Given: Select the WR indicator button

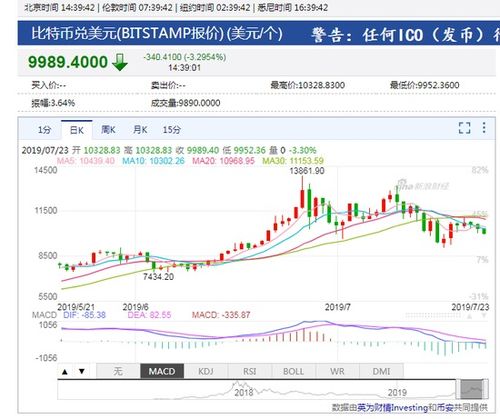Looking at the screenshot, I should [x=337, y=371].
